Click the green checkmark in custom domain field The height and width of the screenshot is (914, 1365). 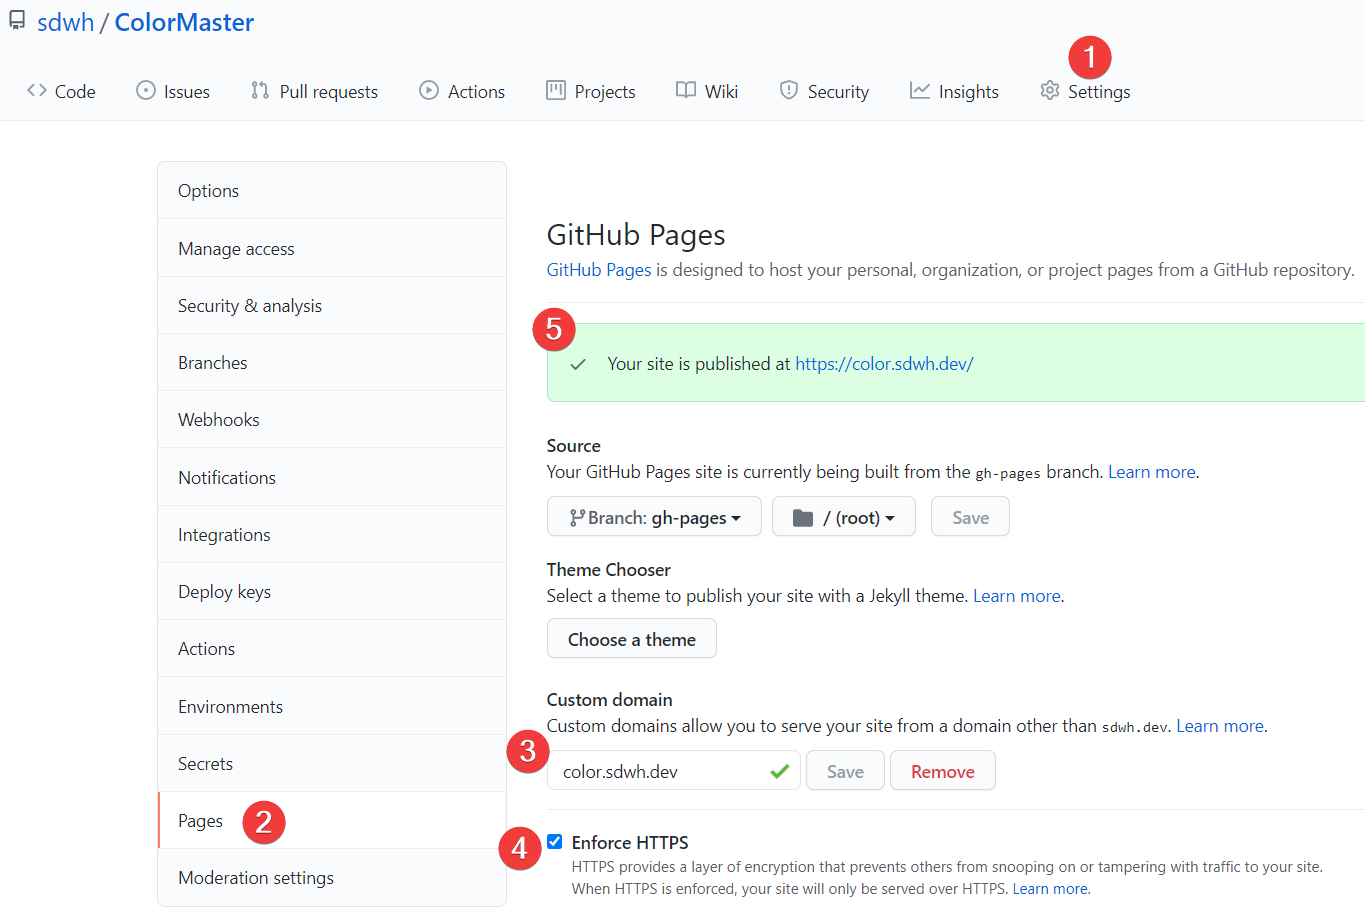point(780,771)
